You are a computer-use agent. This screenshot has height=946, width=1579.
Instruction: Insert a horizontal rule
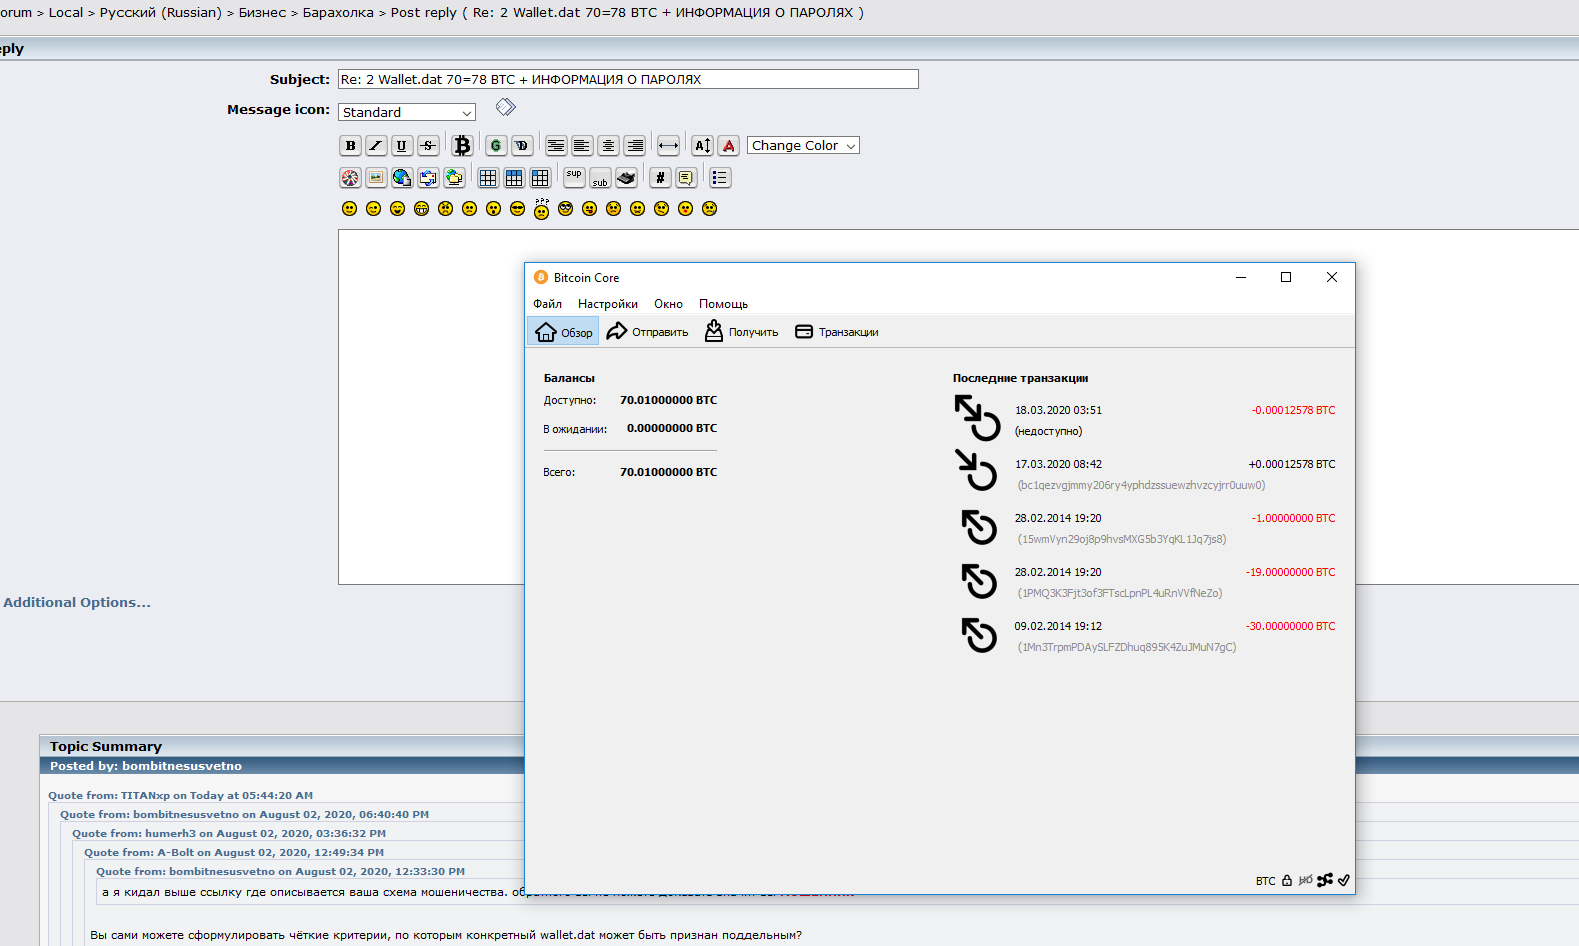tap(669, 146)
